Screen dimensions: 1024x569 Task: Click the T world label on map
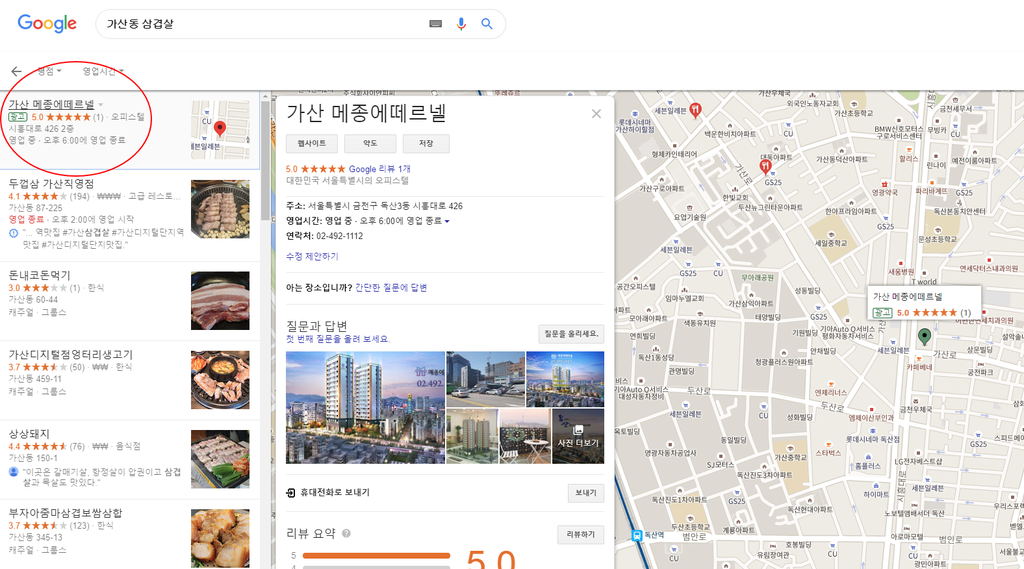click(x=924, y=282)
